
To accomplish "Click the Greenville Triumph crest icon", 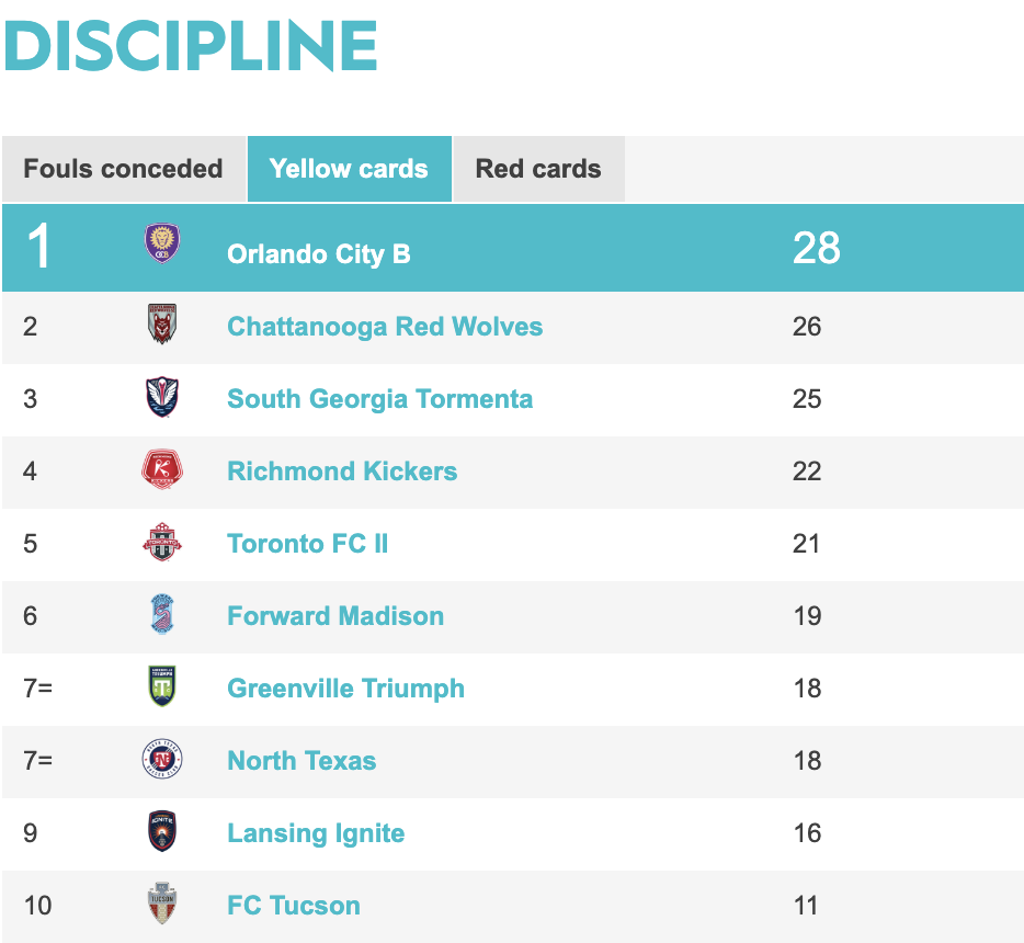I will coord(162,687).
